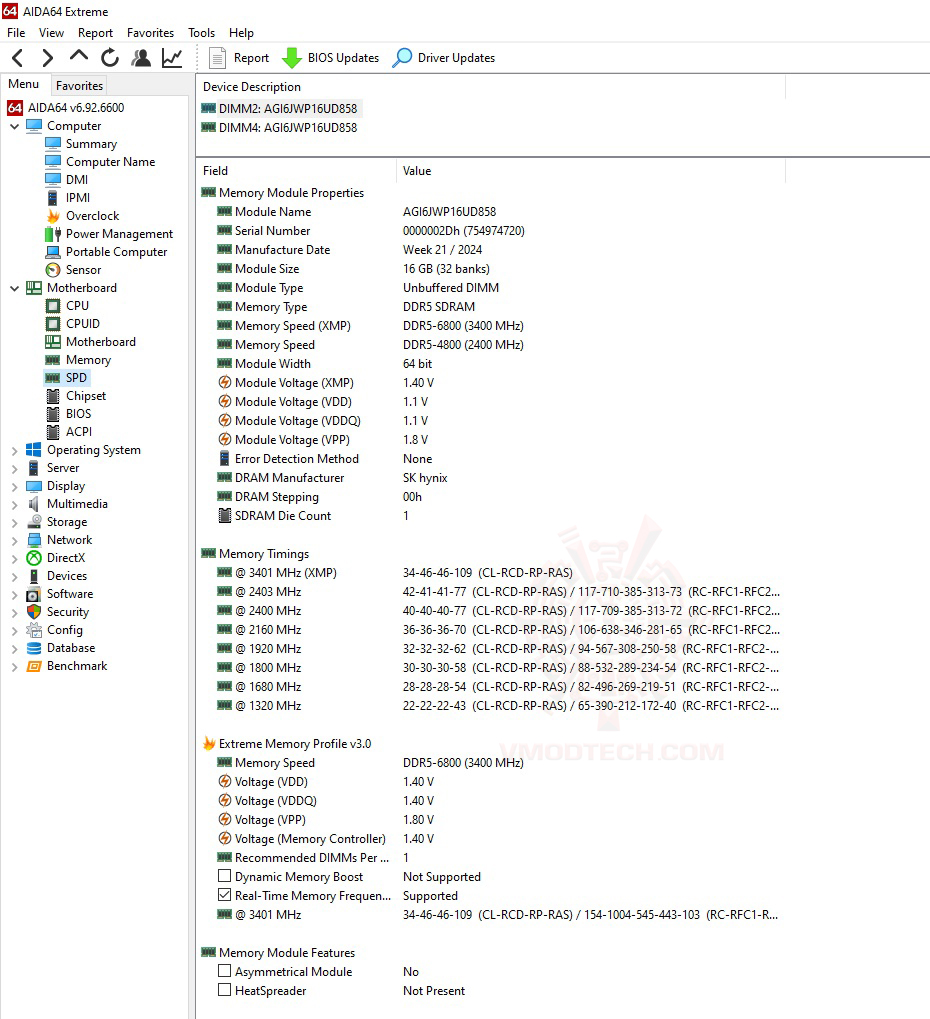This screenshot has width=930, height=1019.
Task: Select the BIOS icon
Action: pos(53,414)
